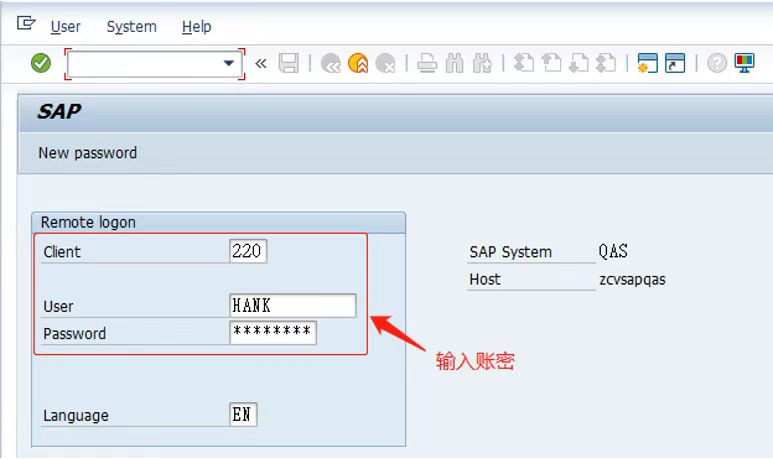Click the First Page icon
The height and width of the screenshot is (460, 773).
524,63
